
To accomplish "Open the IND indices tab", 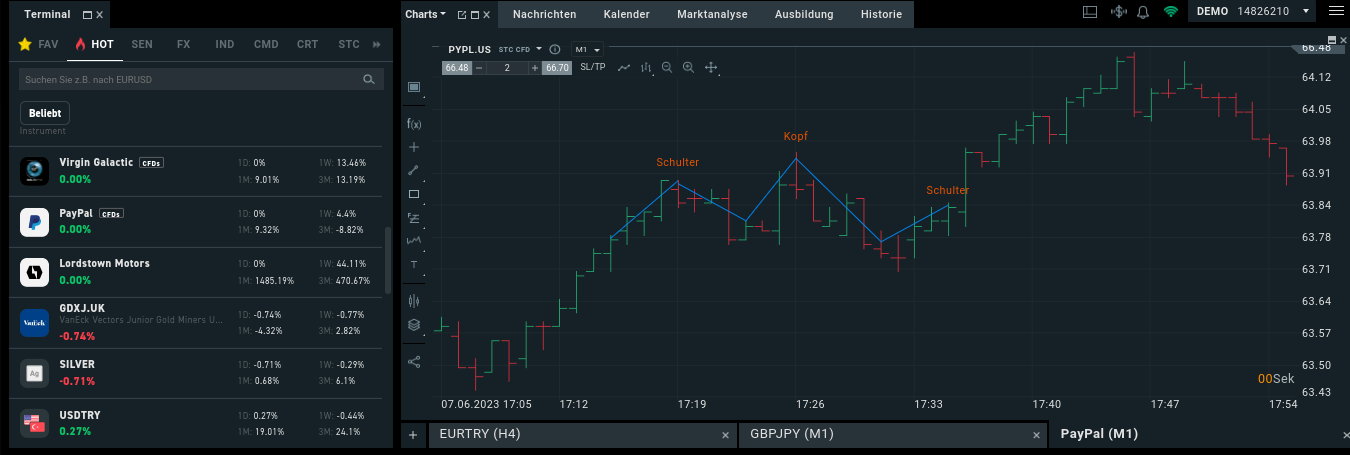I will pyautogui.click(x=225, y=44).
